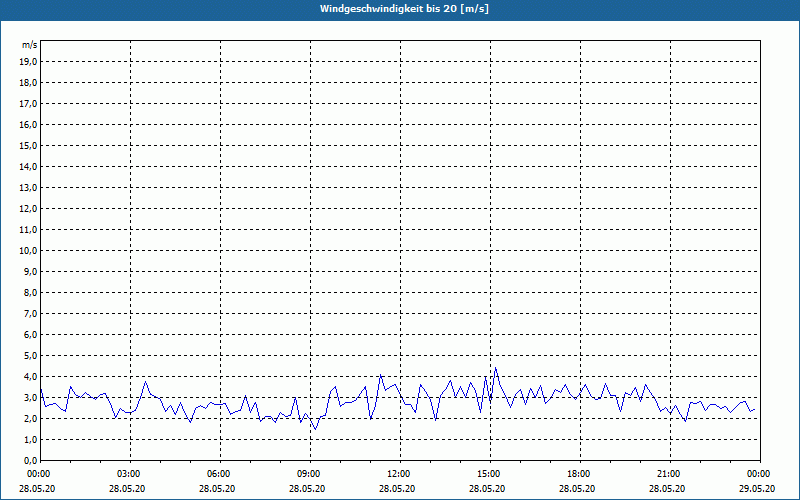Click the wind speed peak after 15:00

(495, 368)
